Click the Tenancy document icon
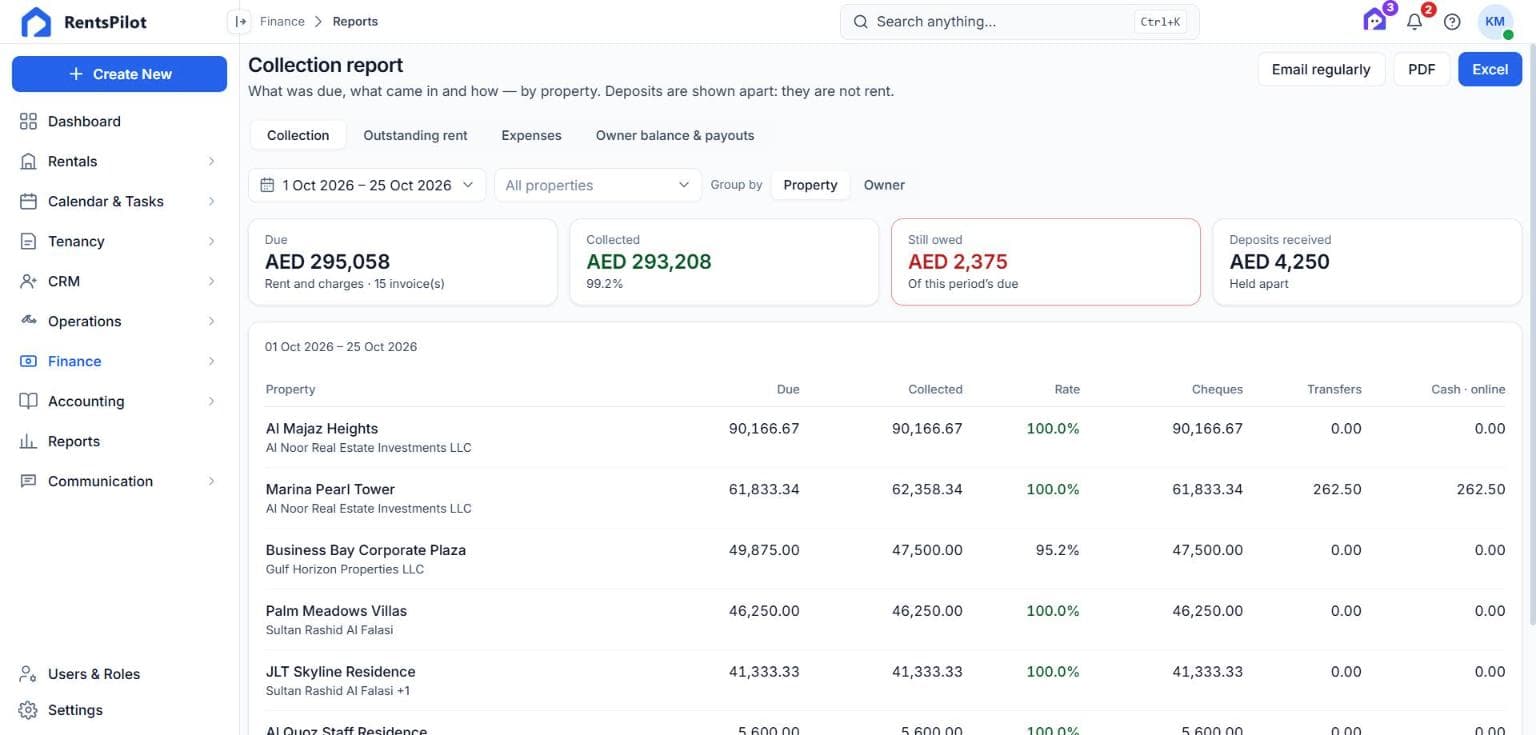This screenshot has width=1536, height=735. (x=28, y=241)
